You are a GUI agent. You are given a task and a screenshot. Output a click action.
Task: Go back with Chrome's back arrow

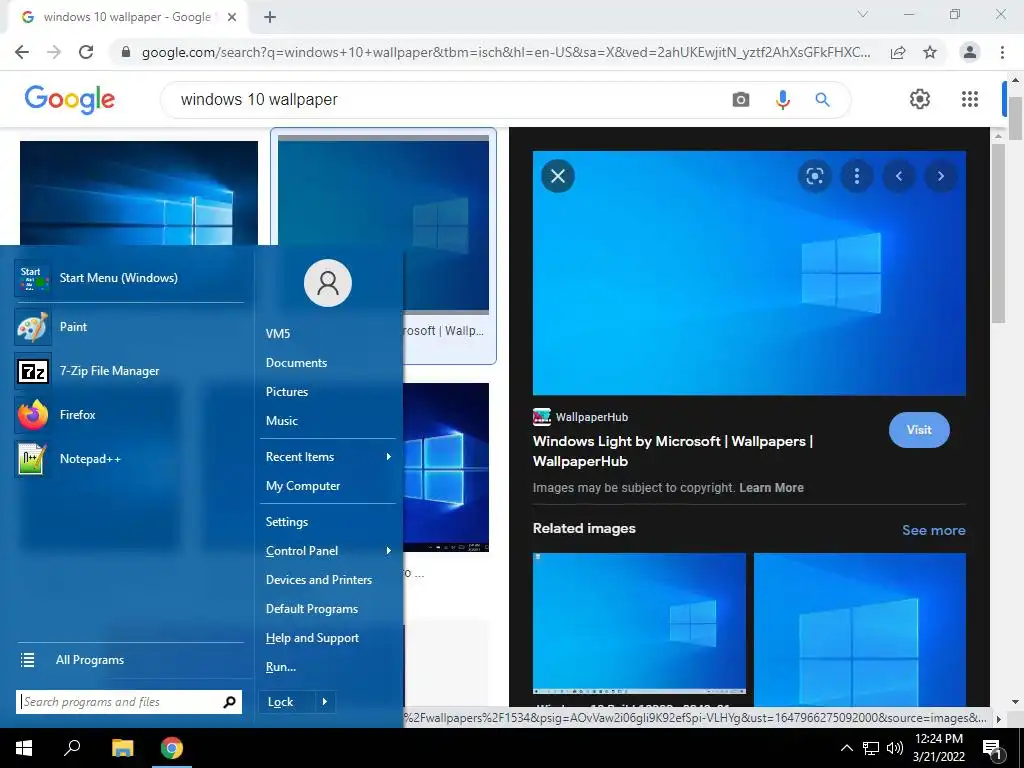point(22,52)
